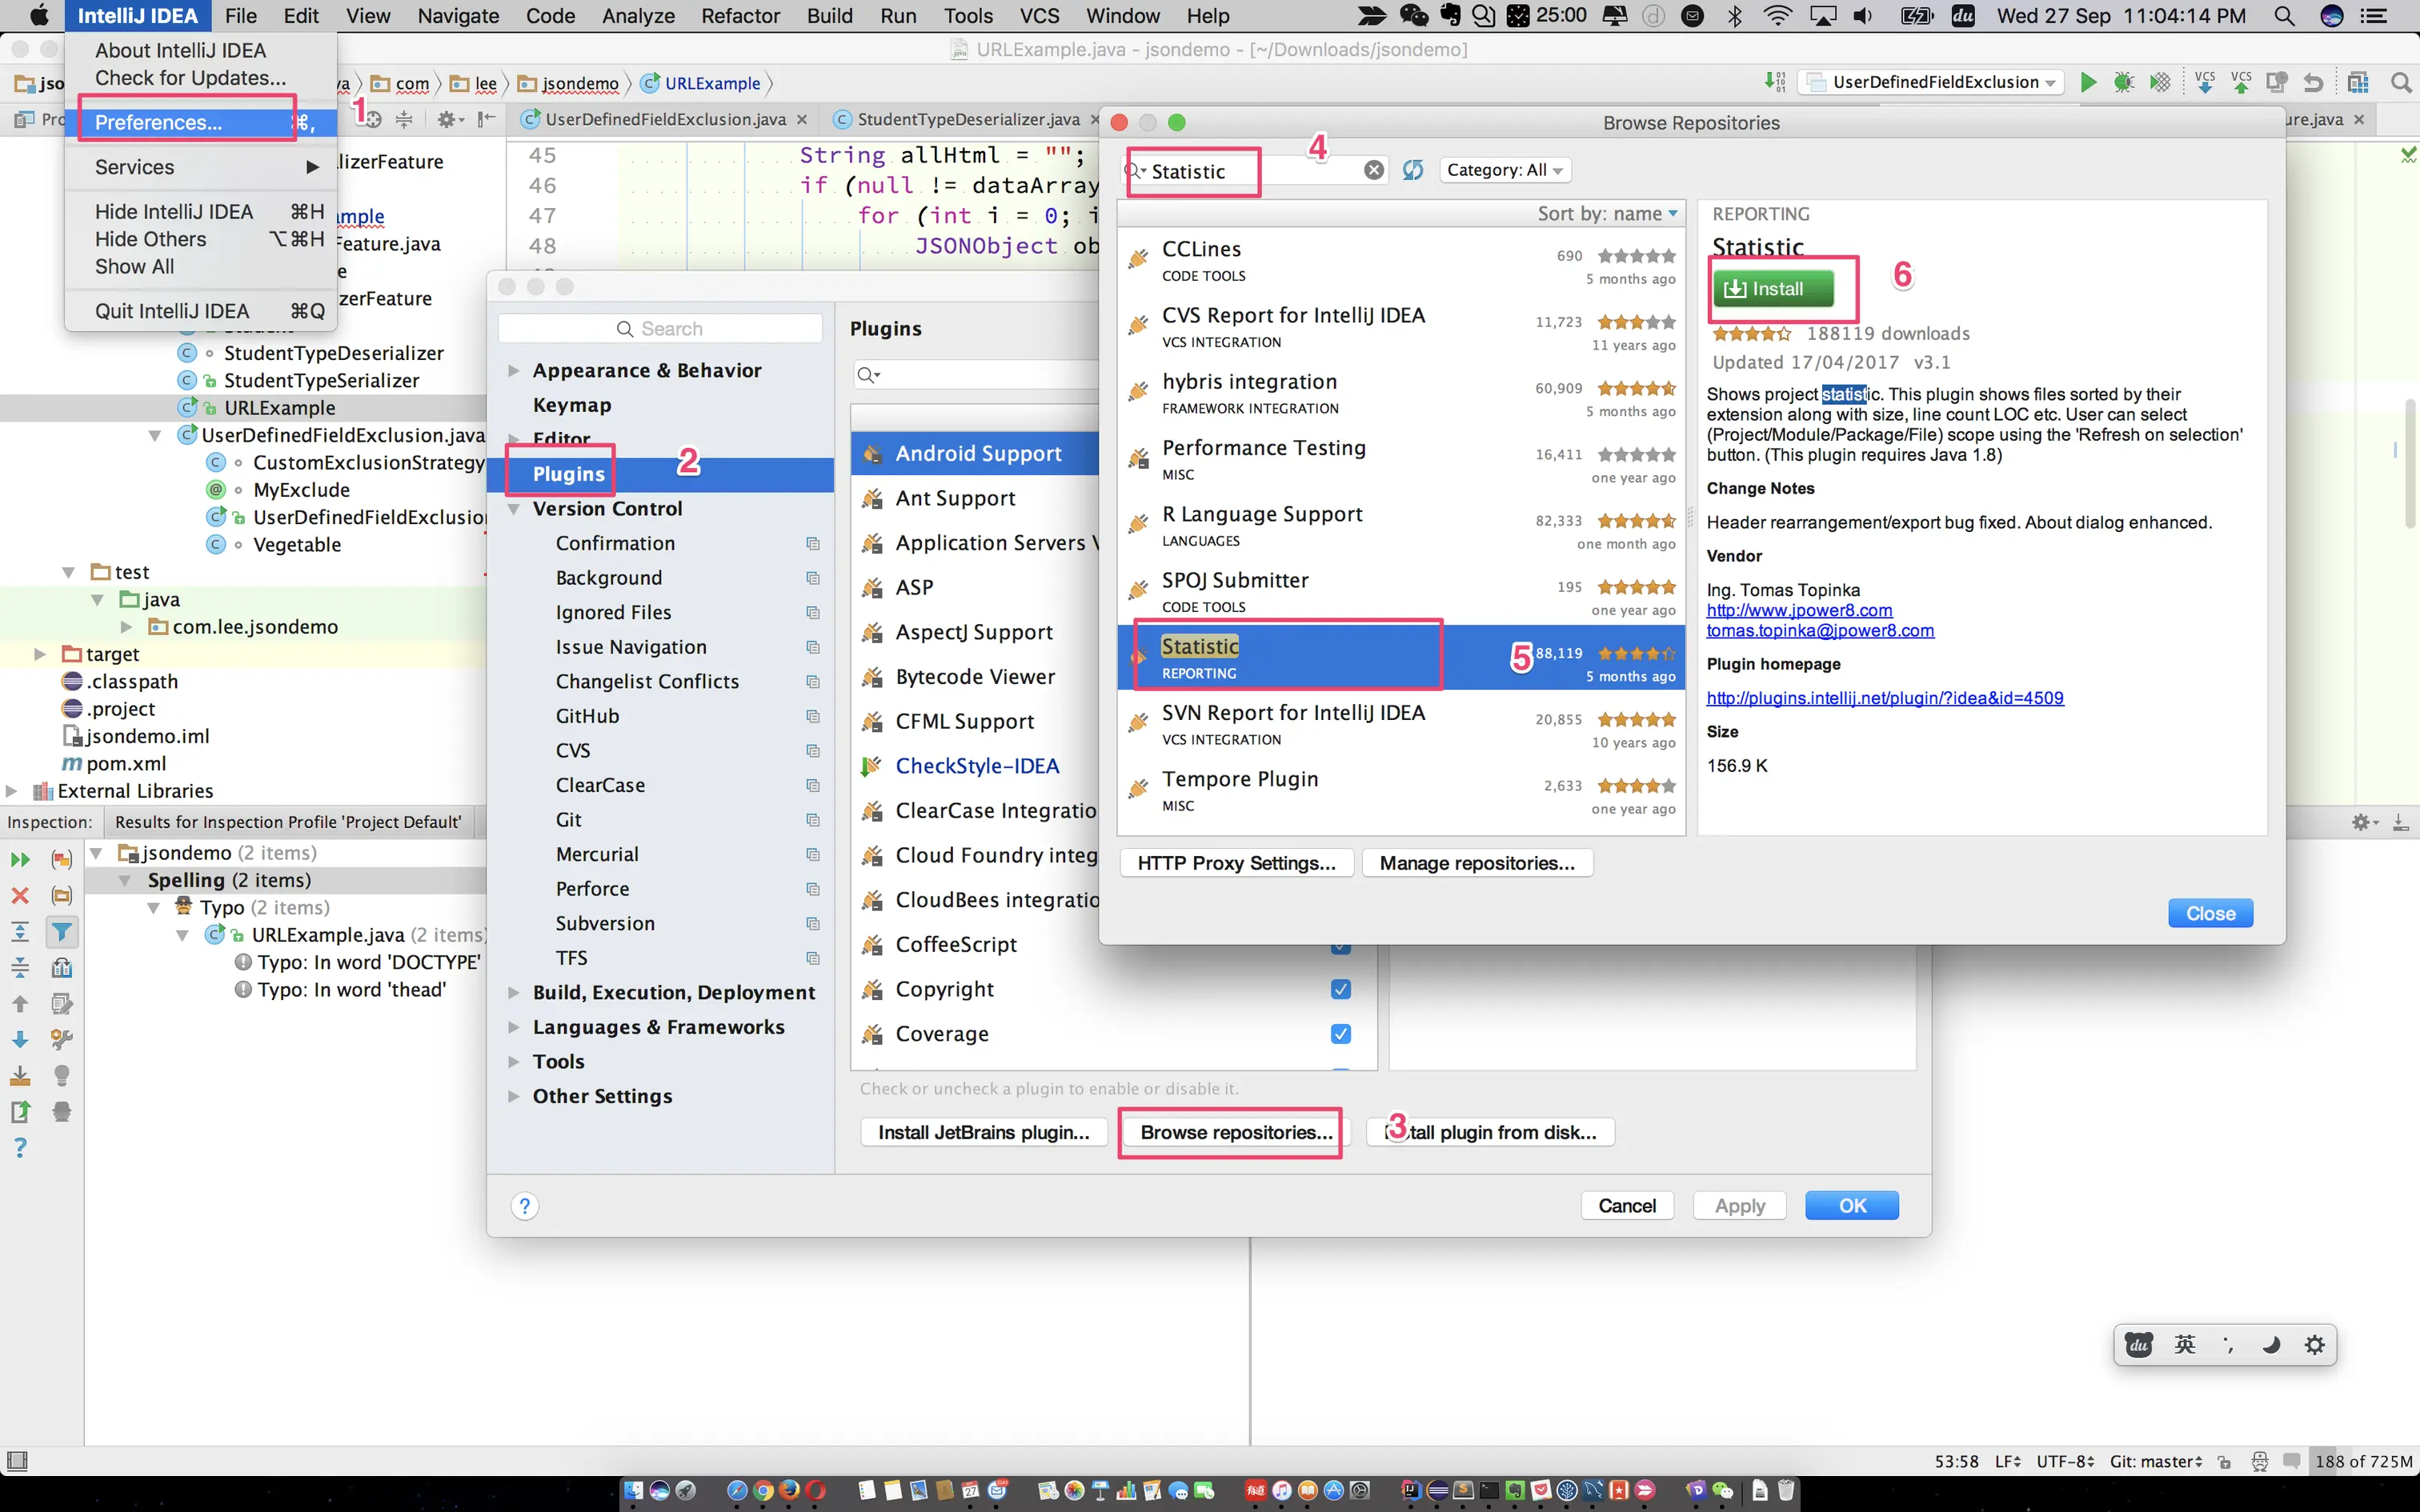
Task: Click the VCS Update Project icon
Action: 2204,82
